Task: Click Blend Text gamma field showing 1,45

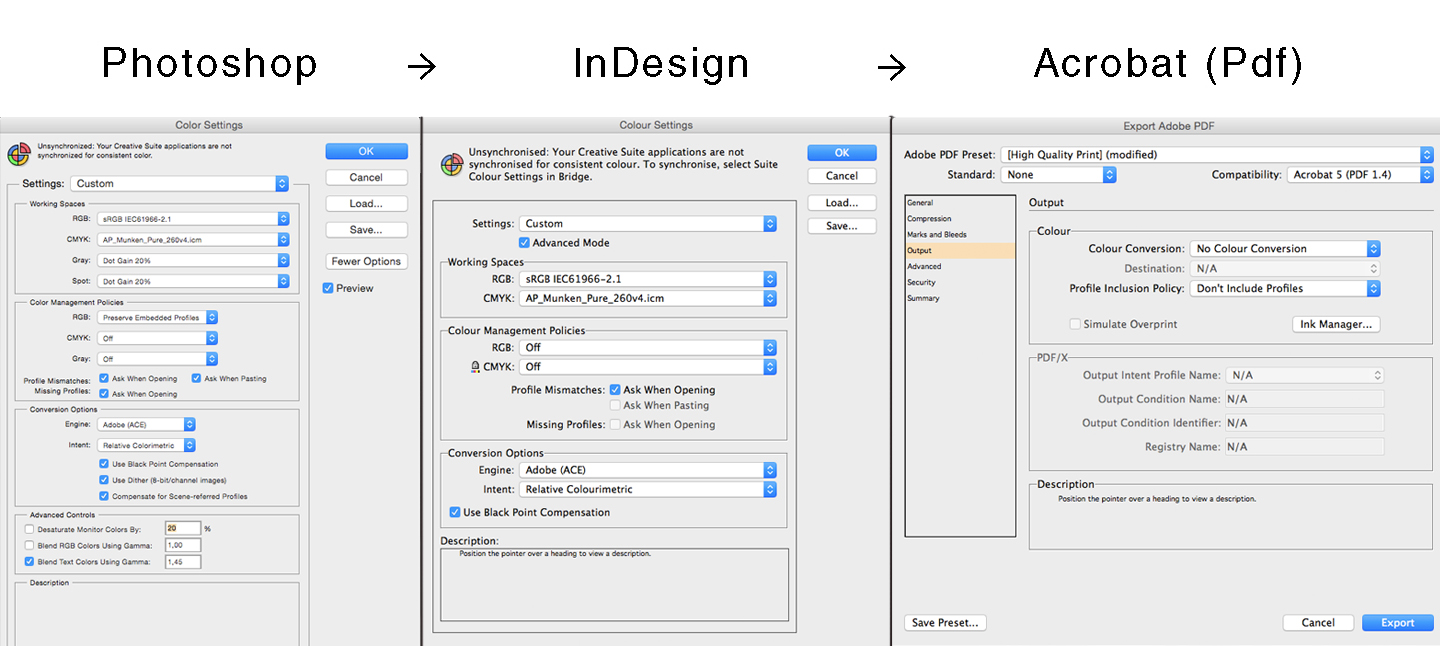Action: tap(183, 562)
